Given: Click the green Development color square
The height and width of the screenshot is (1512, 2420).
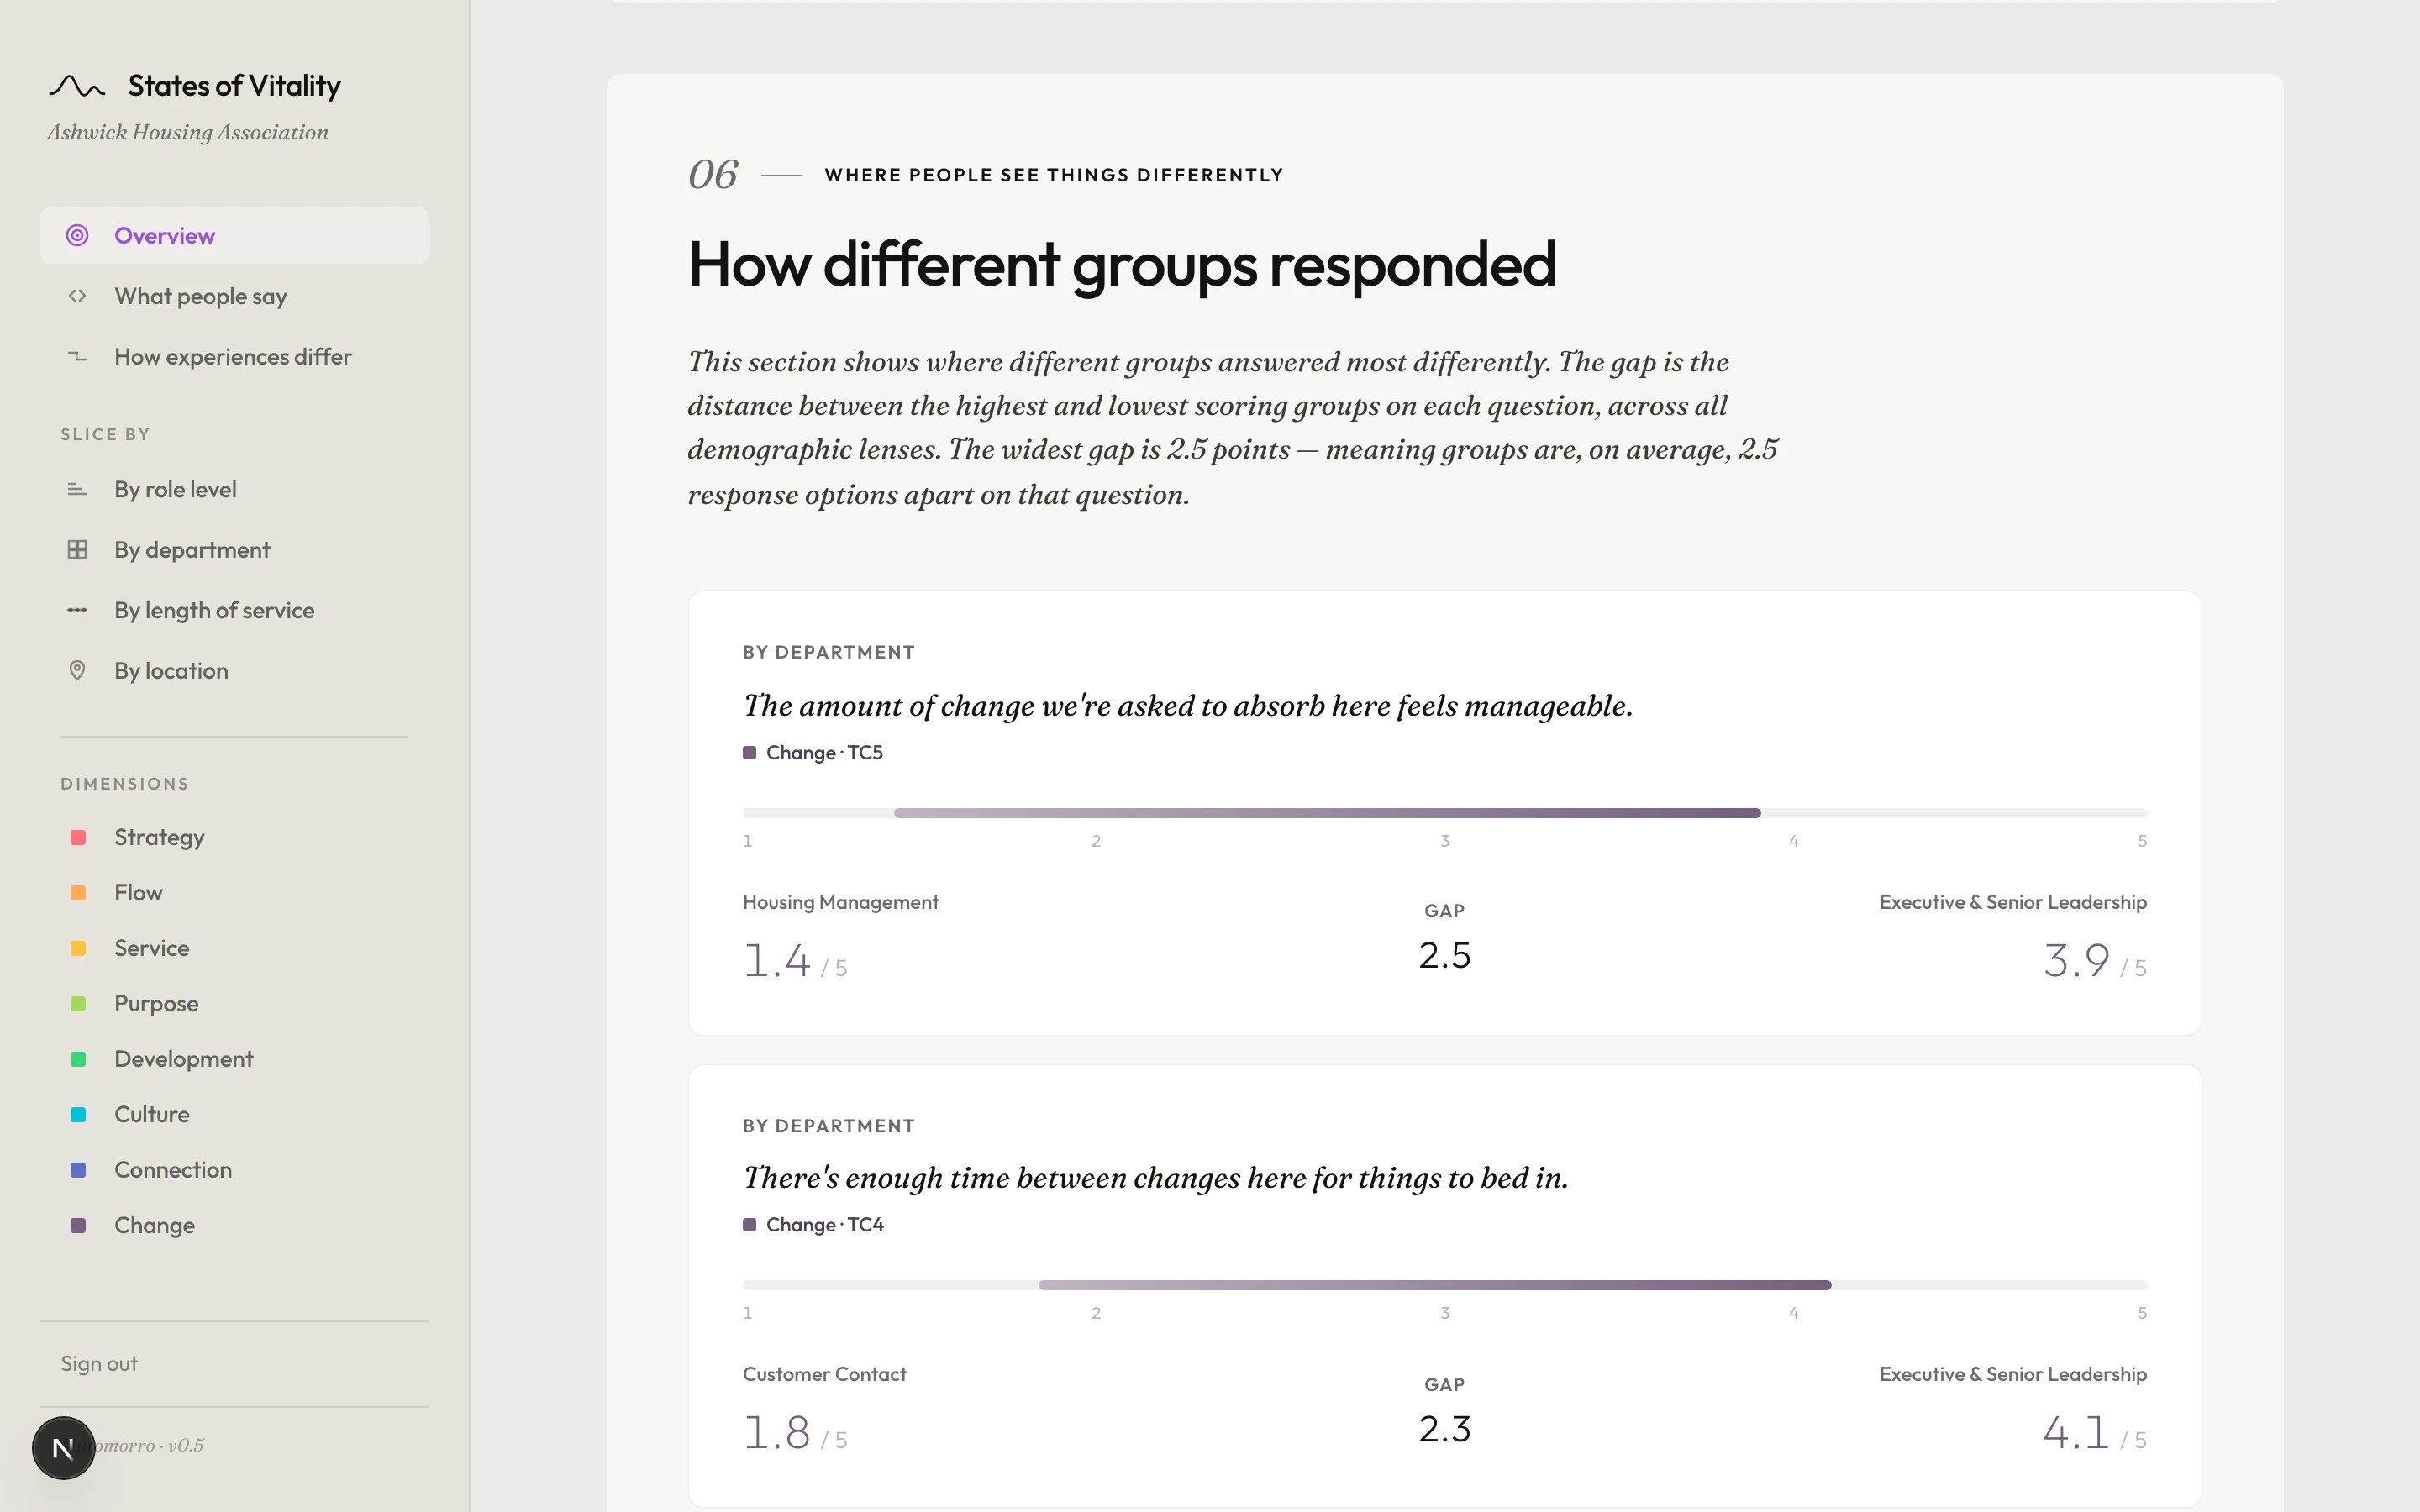Looking at the screenshot, I should coord(78,1059).
